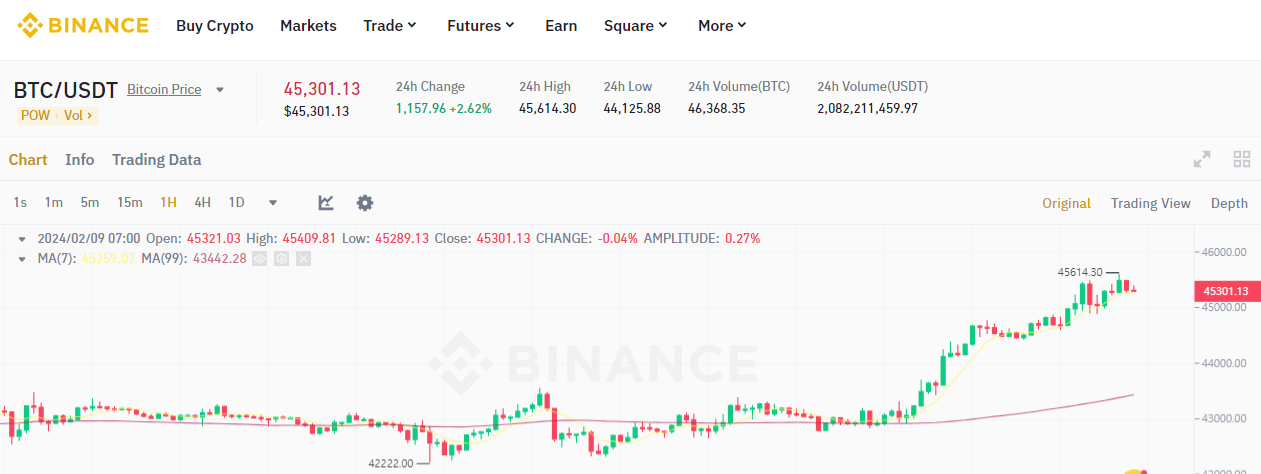Image resolution: width=1261 pixels, height=474 pixels.
Task: Click the 24h Volume(BTC) value 46,368.35
Action: [716, 108]
